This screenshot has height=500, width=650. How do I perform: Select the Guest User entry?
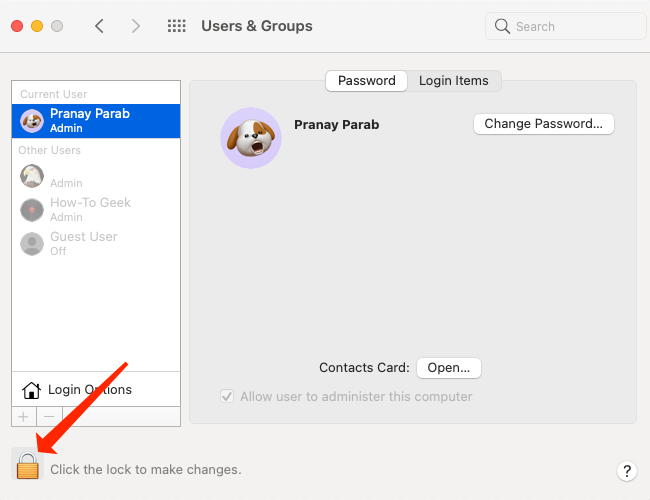(x=96, y=244)
